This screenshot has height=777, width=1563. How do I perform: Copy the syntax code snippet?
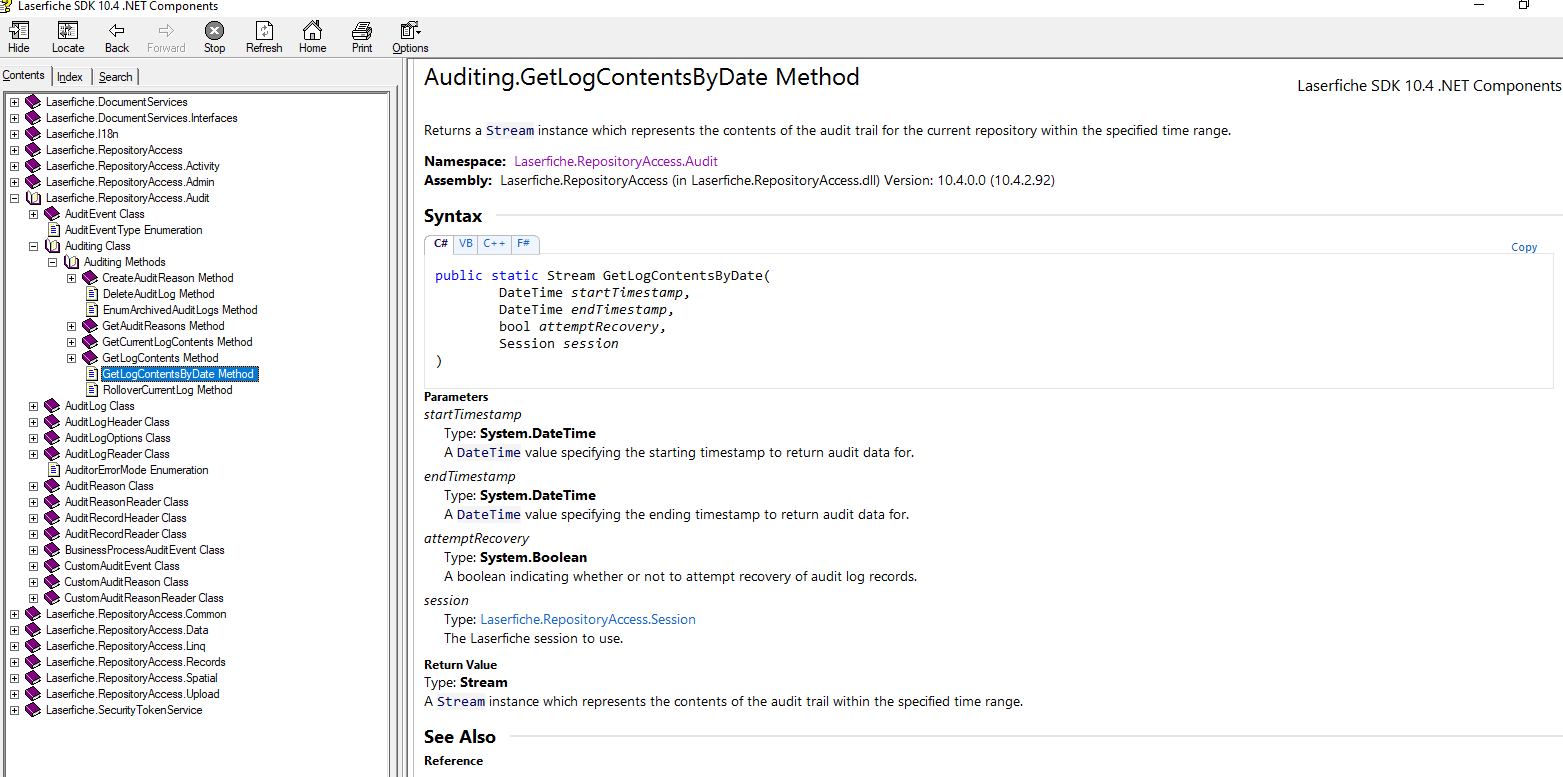pos(1523,247)
